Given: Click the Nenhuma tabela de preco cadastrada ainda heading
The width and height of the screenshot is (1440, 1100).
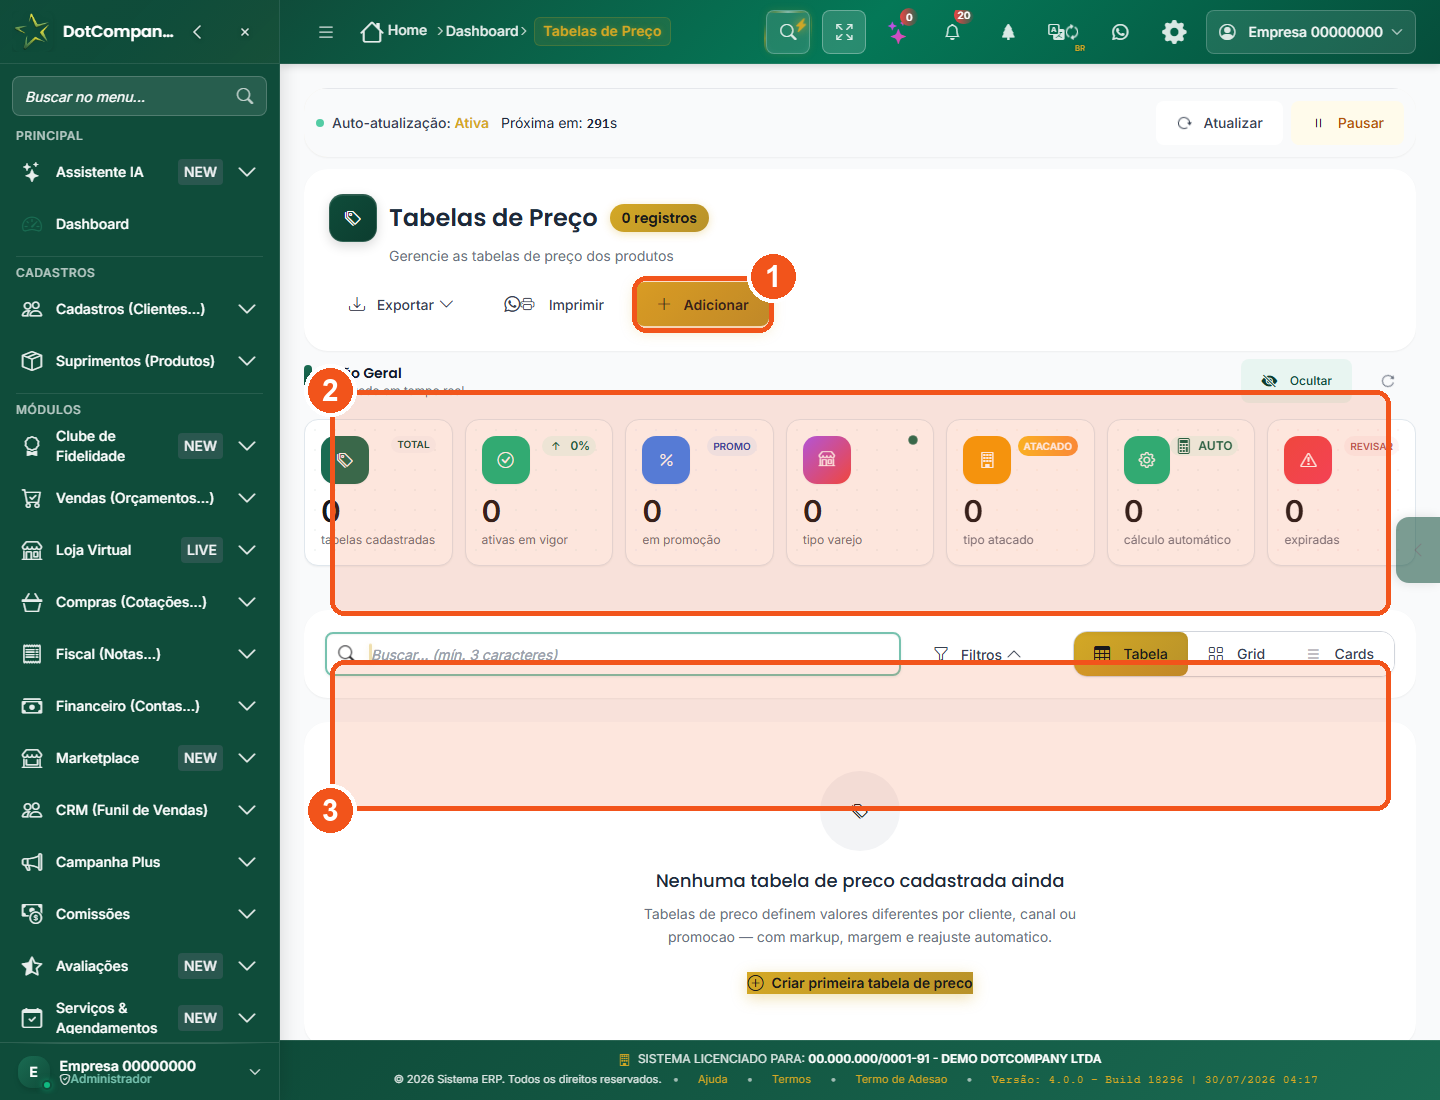Looking at the screenshot, I should (x=860, y=881).
